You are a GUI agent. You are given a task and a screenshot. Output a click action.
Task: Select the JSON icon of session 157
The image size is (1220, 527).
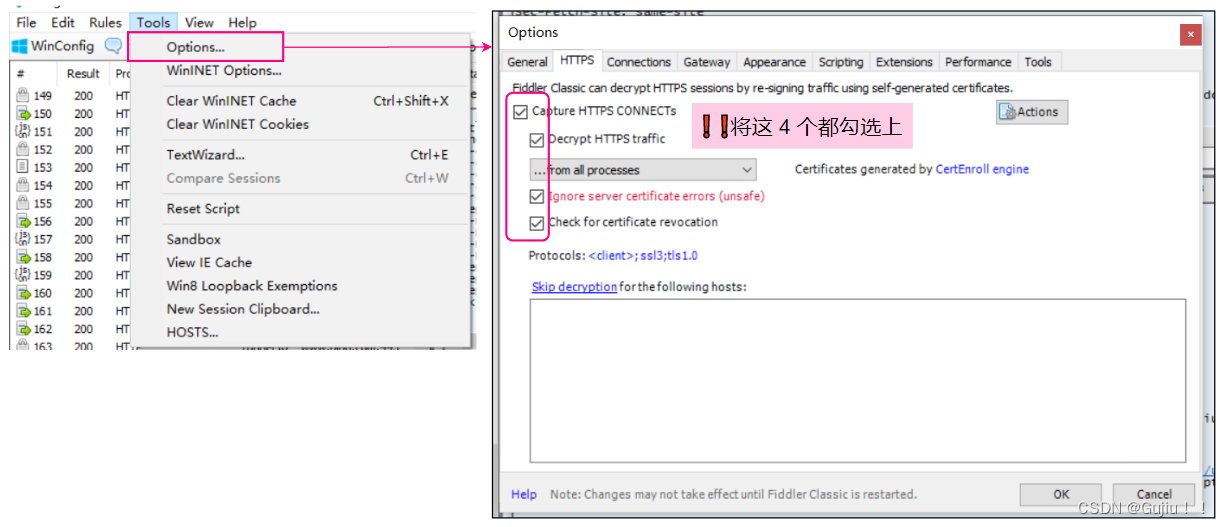pos(22,240)
